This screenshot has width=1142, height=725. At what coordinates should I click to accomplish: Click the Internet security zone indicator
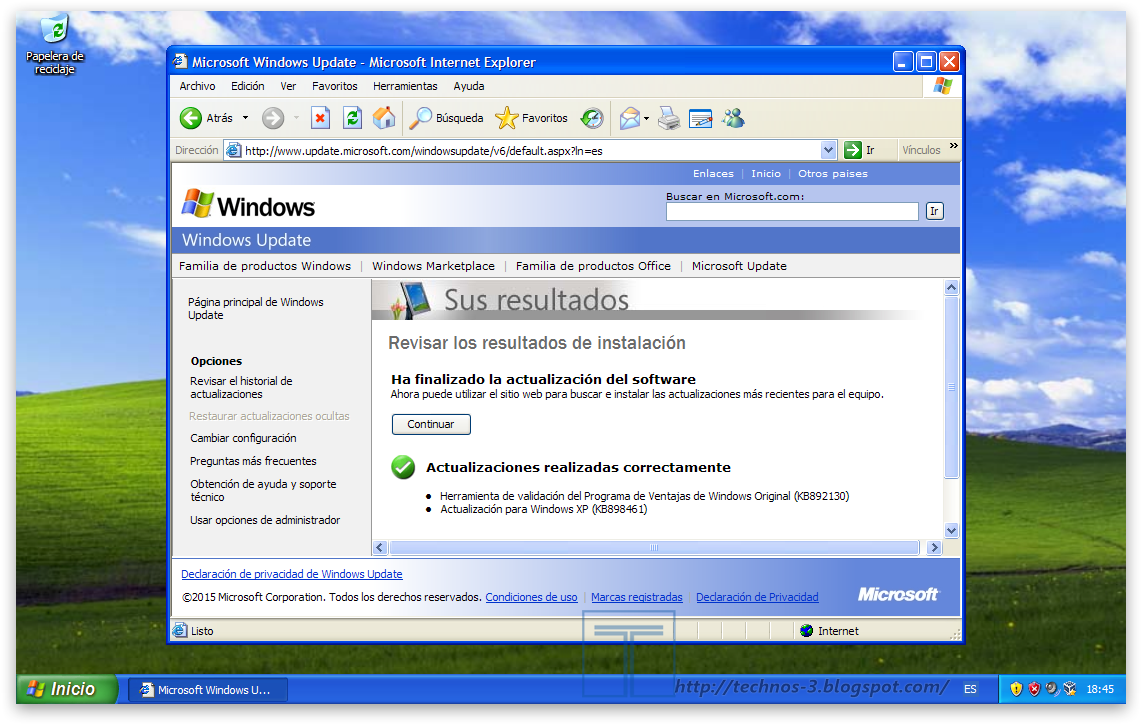829,631
